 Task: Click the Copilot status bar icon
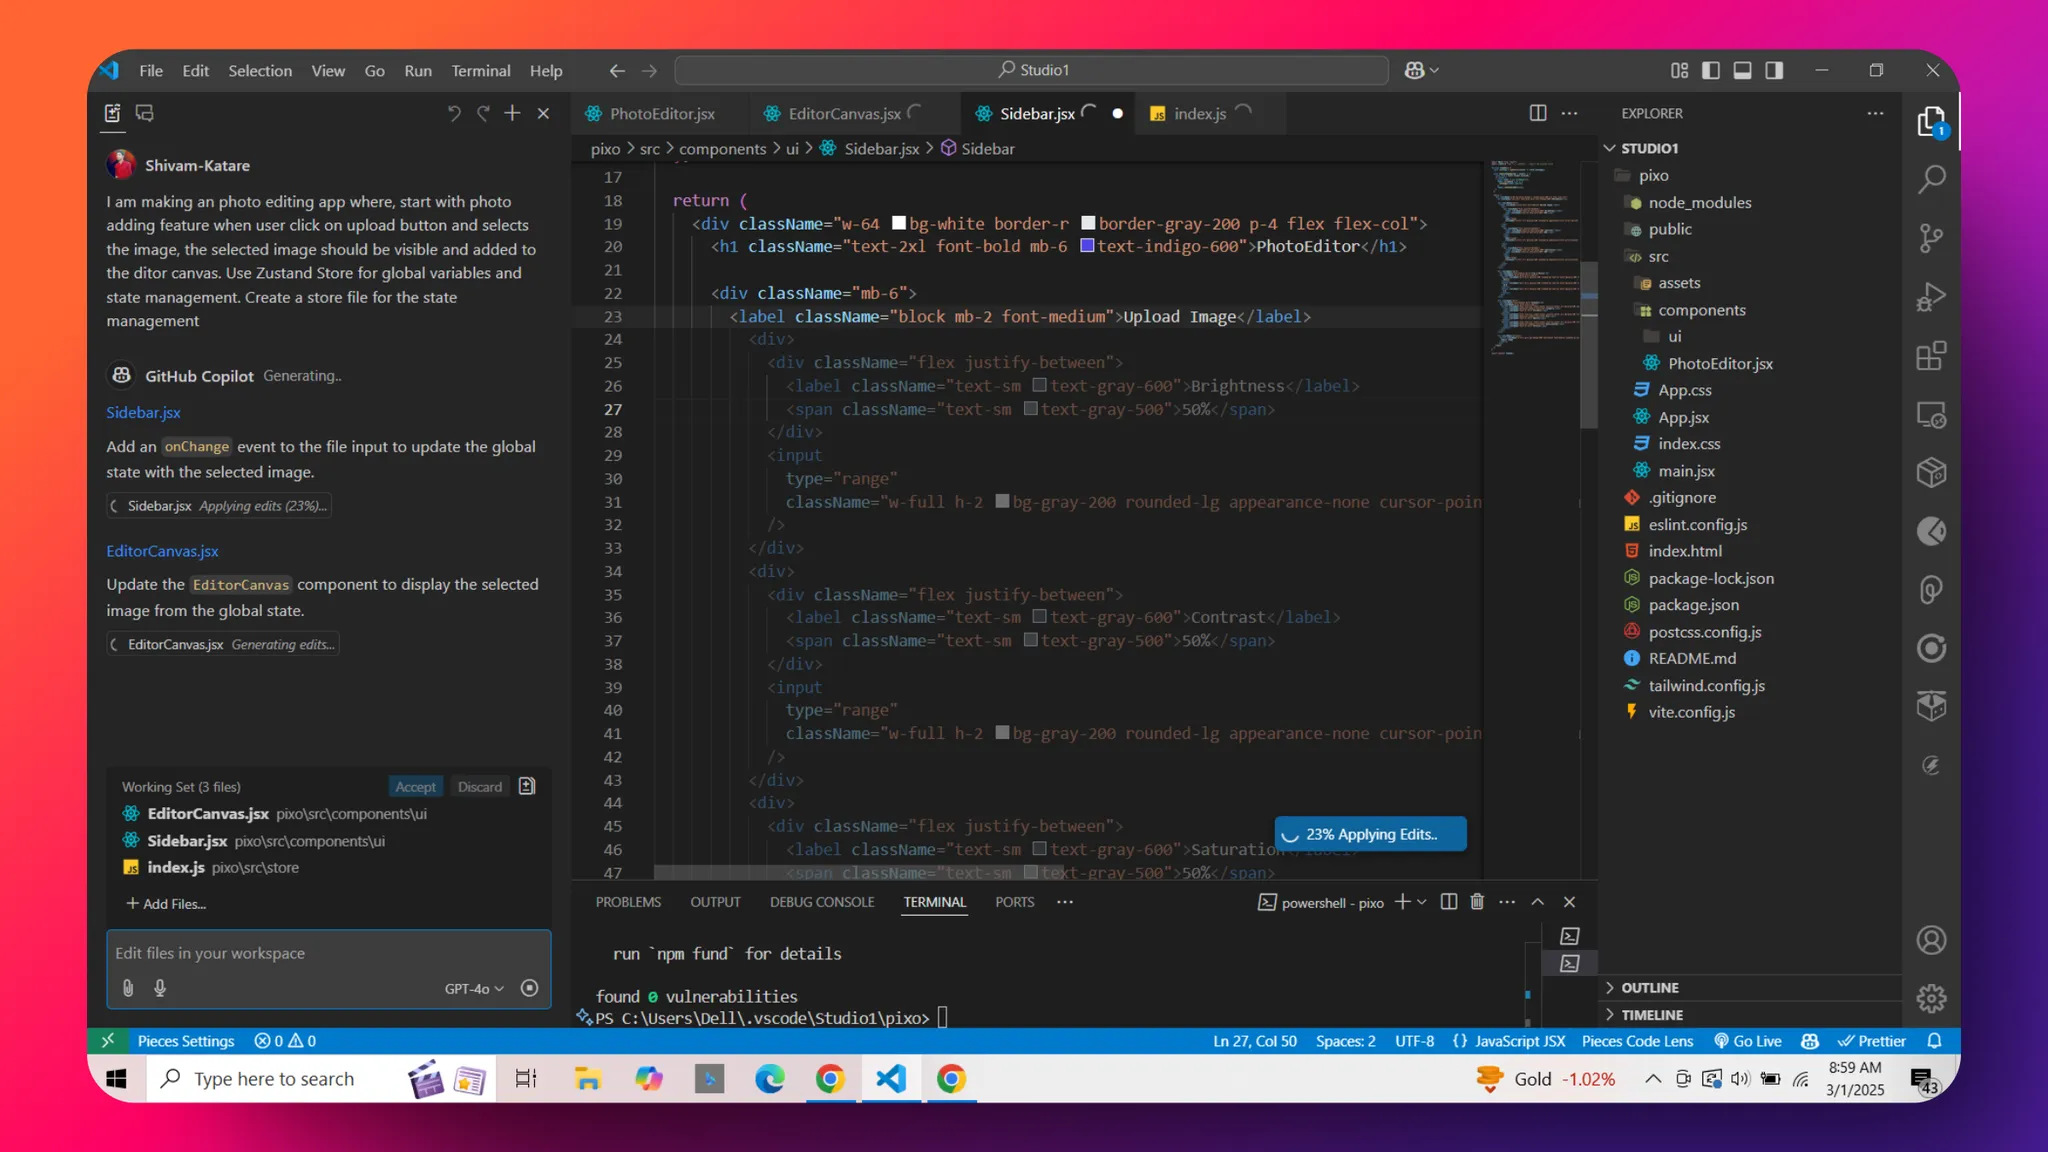point(1810,1041)
